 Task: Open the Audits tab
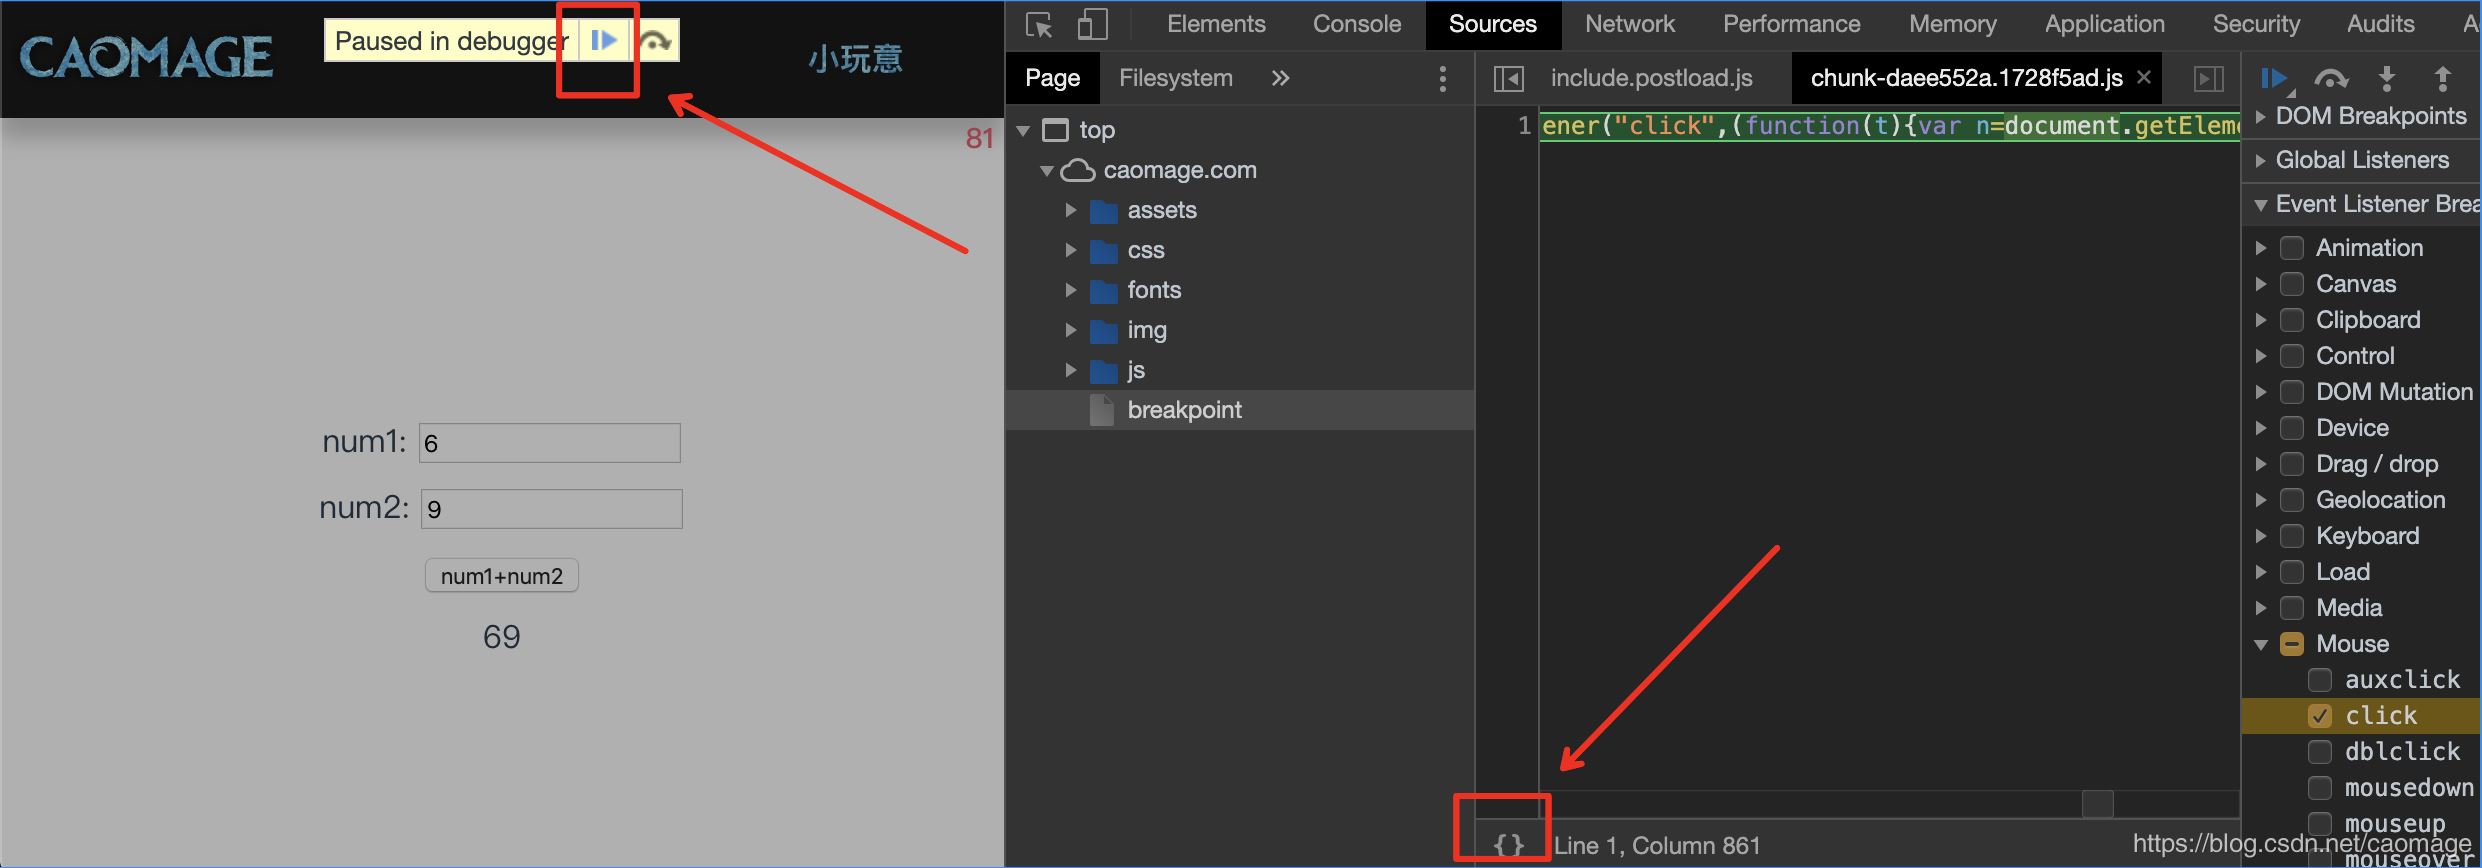[2380, 24]
